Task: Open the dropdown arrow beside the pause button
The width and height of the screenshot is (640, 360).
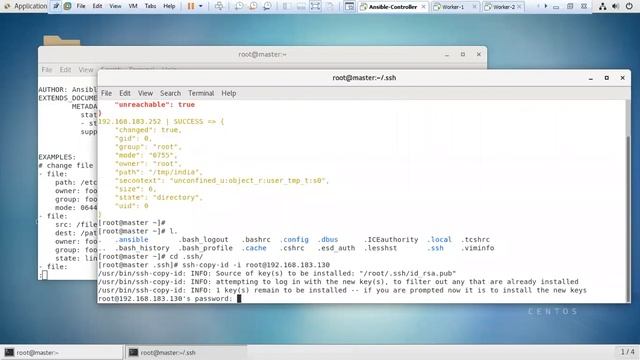Action: 200,6
